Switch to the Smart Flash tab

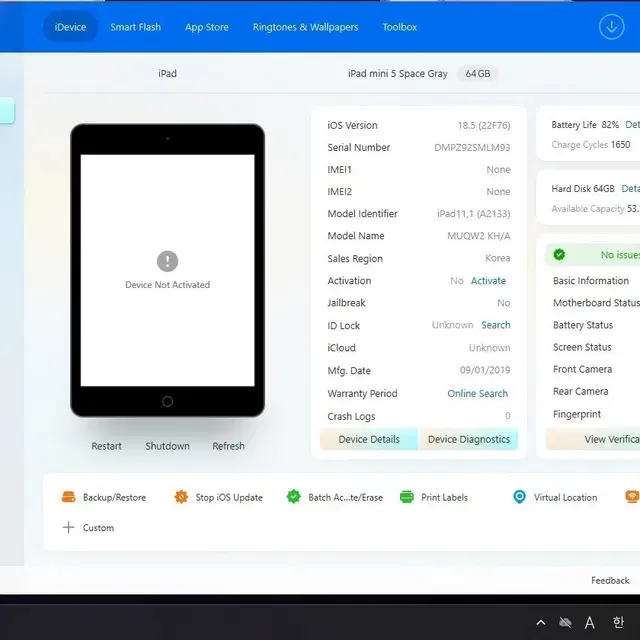[136, 27]
